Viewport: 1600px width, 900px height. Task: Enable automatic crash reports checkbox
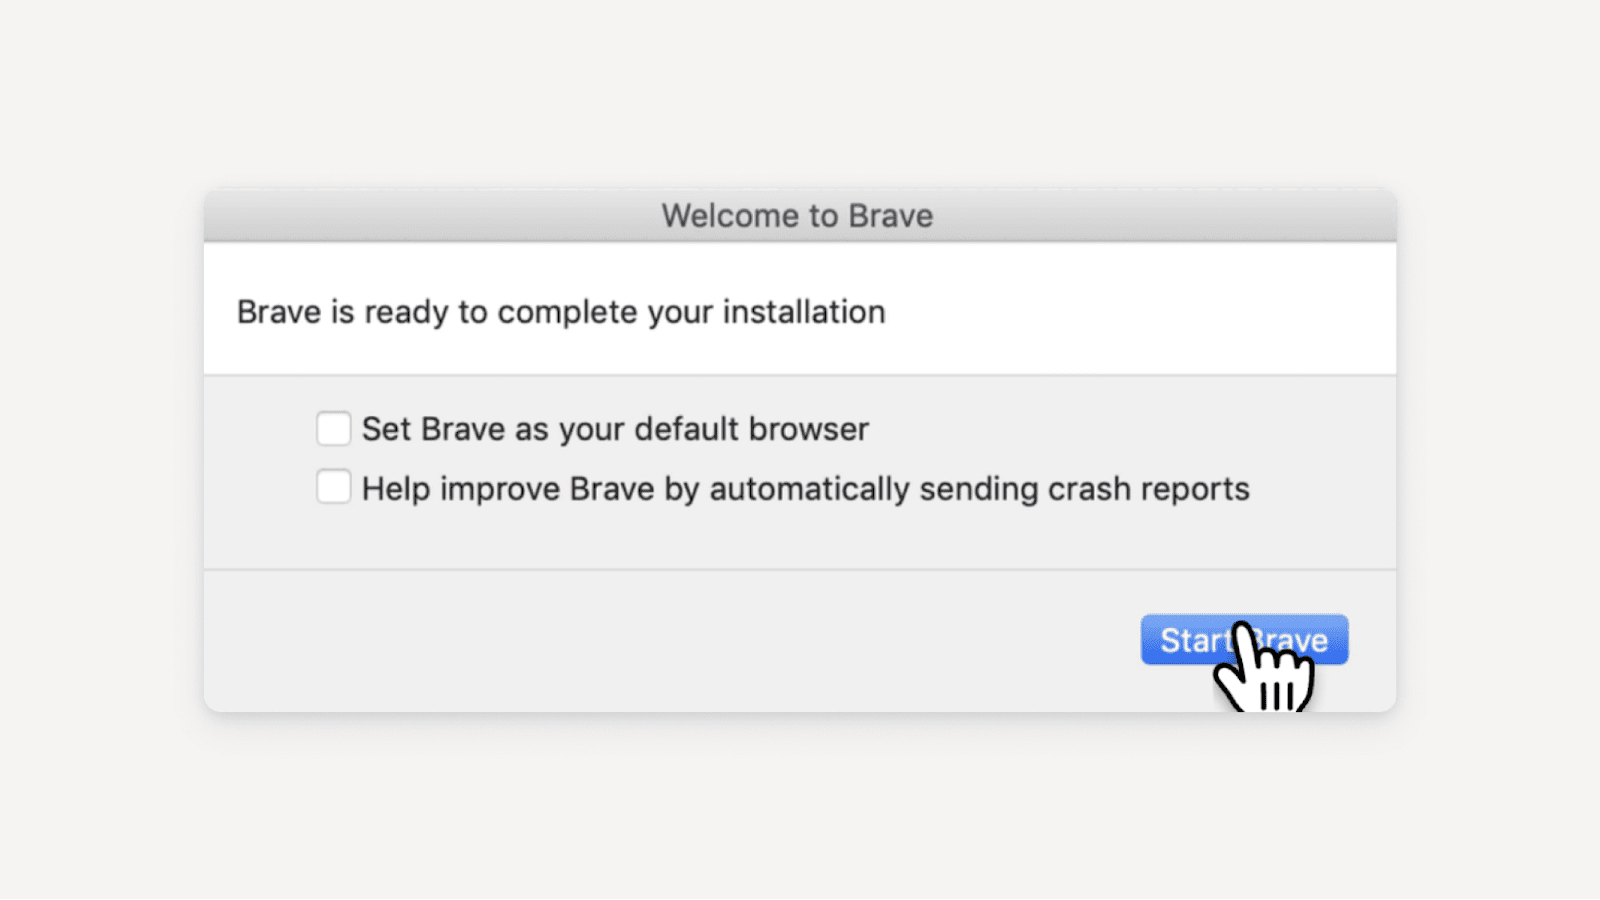(x=333, y=487)
